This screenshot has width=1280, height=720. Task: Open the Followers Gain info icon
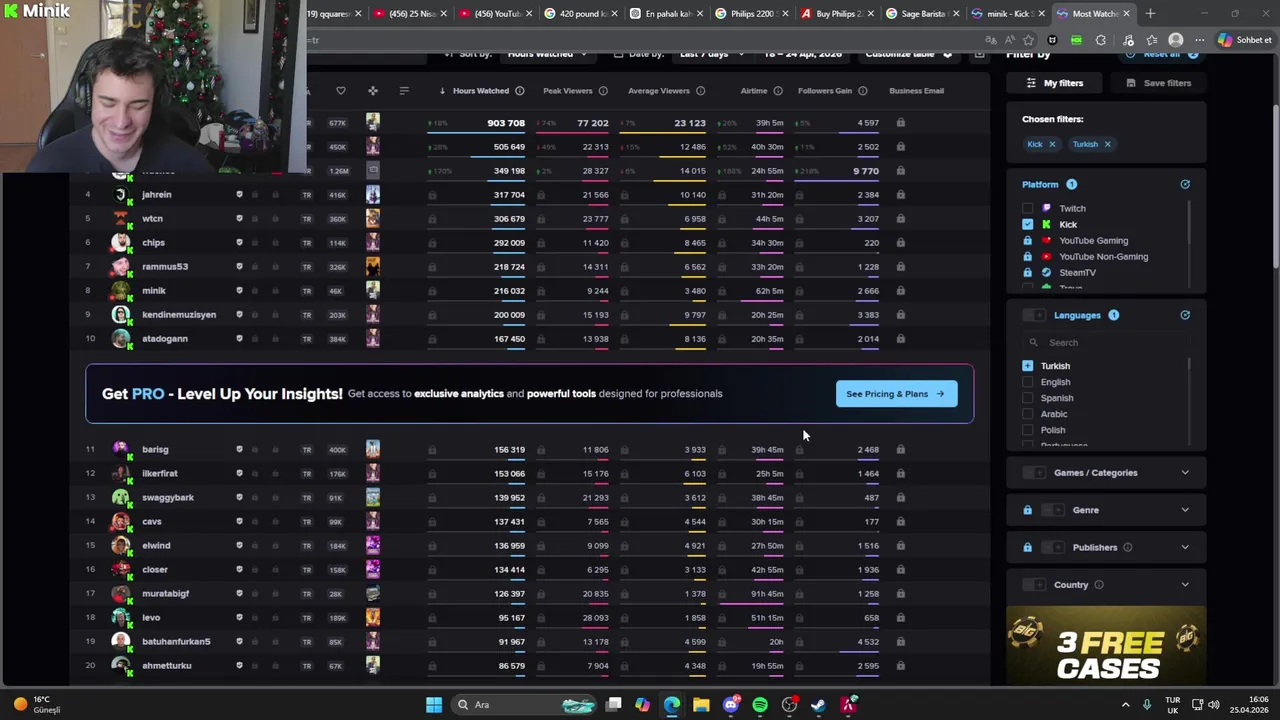point(863,91)
